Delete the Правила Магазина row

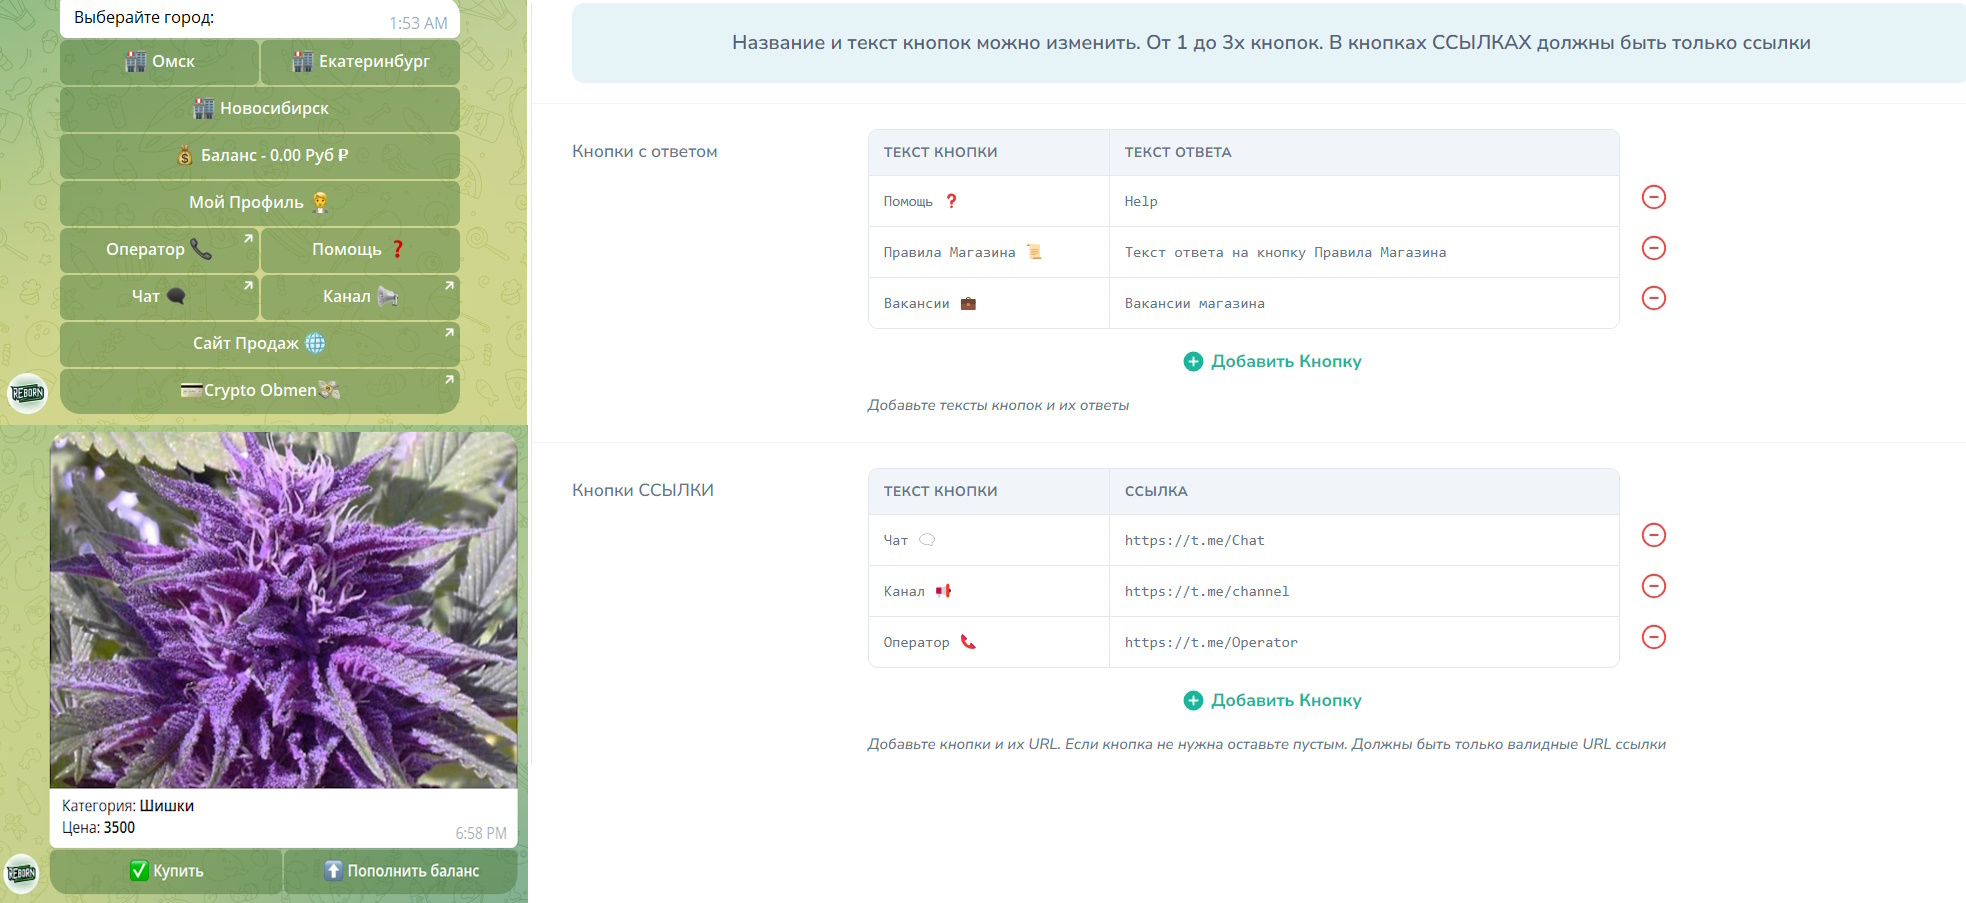(x=1653, y=248)
